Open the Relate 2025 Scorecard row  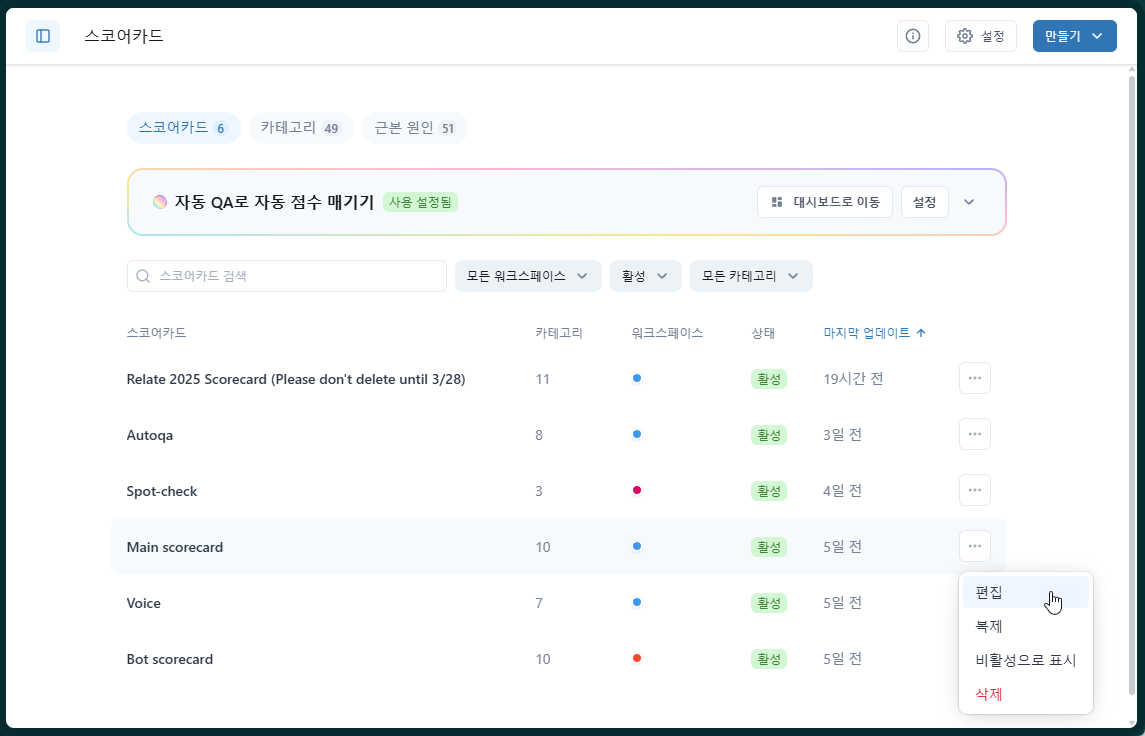[559, 379]
